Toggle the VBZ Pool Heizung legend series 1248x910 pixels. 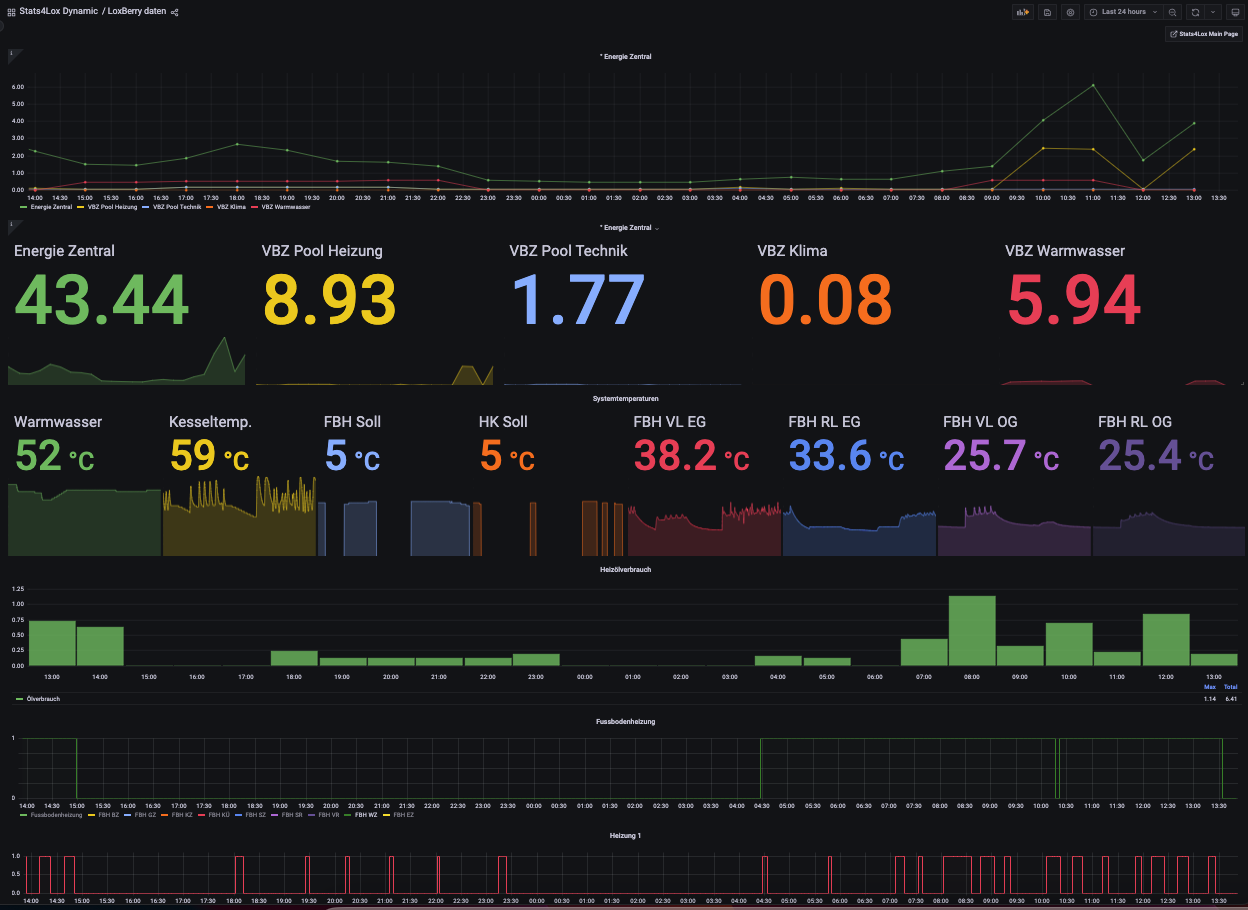112,206
